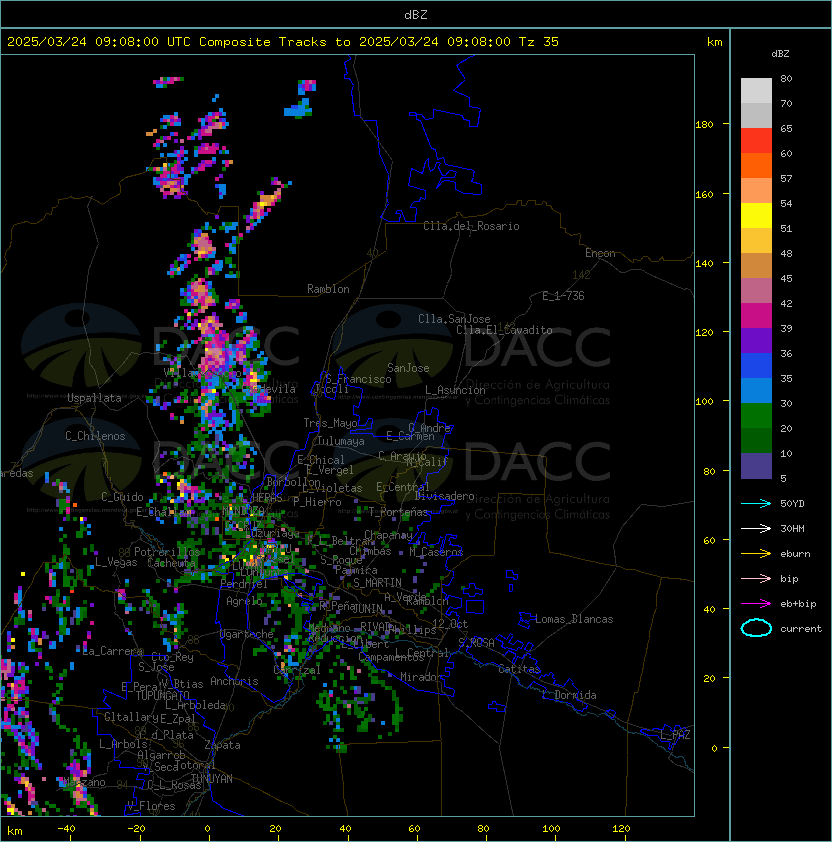Select the 'Mirador' map label

pyautogui.click(x=421, y=677)
